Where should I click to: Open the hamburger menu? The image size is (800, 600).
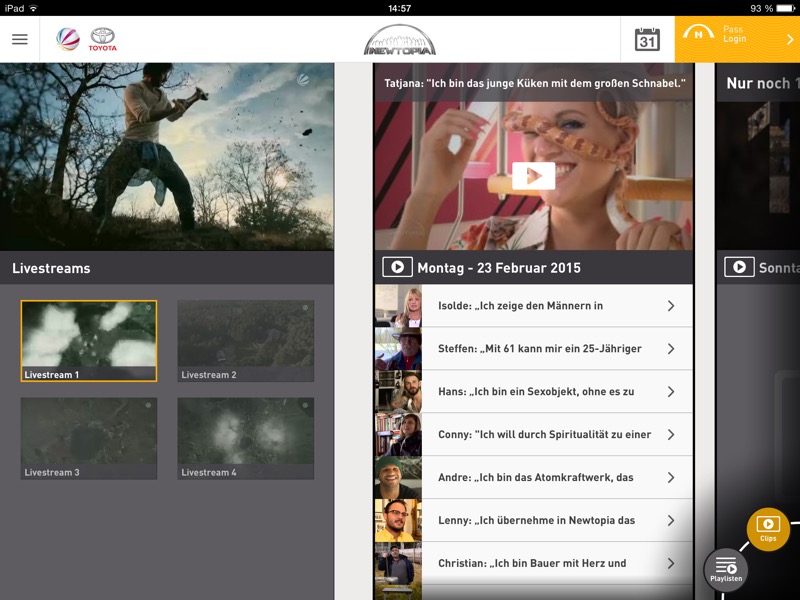pos(19,40)
